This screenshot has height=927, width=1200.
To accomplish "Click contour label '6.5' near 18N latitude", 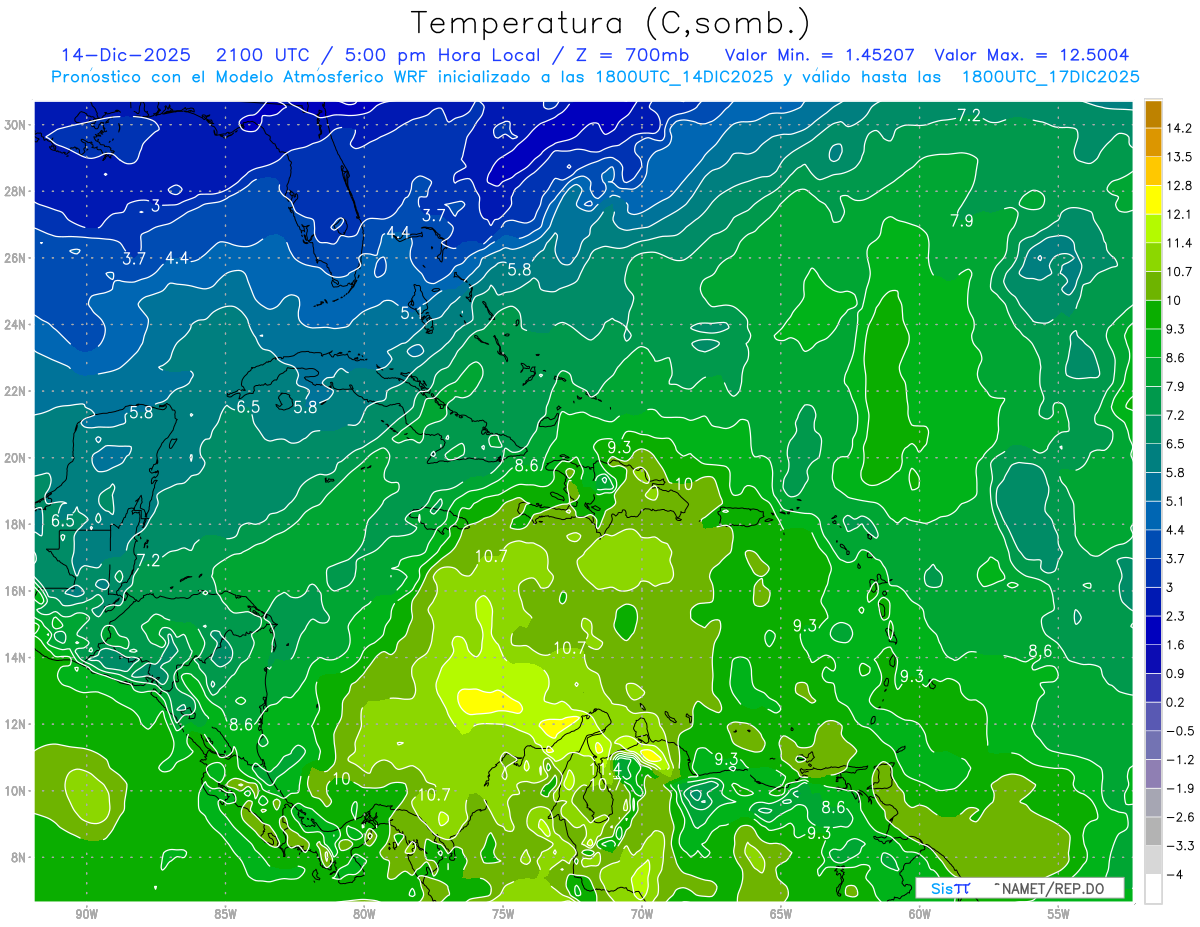I will point(63,521).
